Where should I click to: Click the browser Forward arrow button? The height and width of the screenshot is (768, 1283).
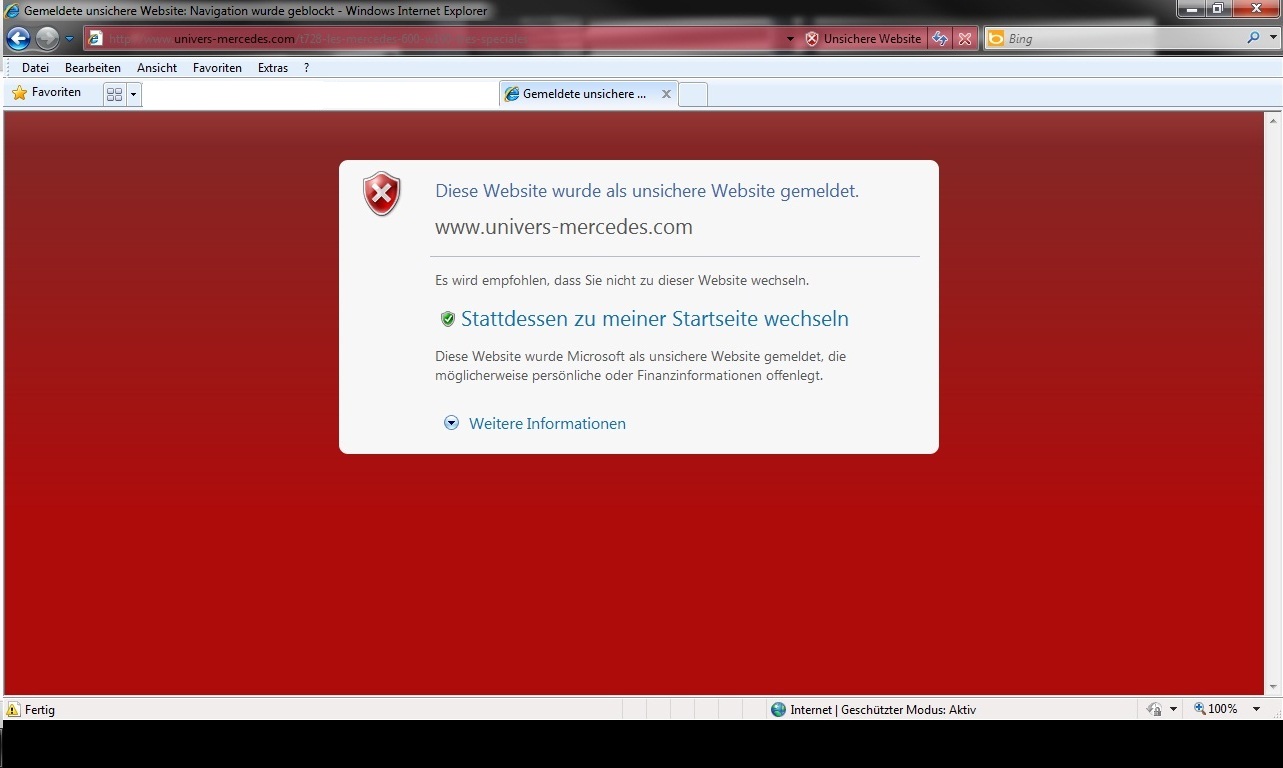(47, 39)
